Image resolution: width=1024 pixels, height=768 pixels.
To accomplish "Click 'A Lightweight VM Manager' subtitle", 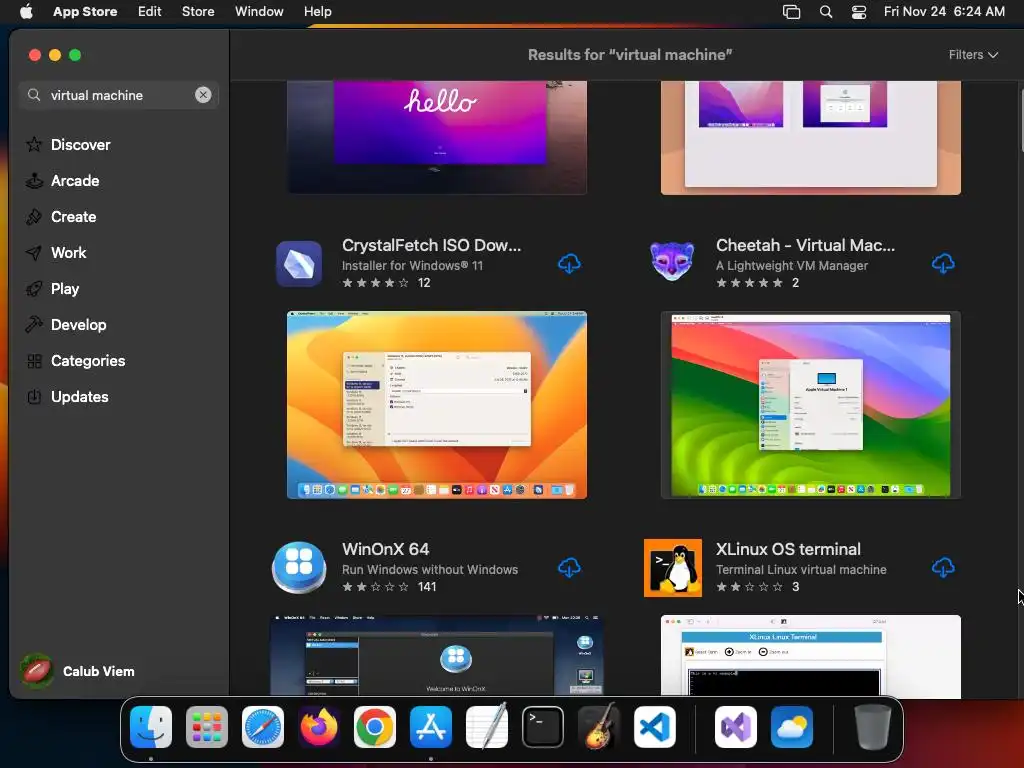I will (792, 266).
